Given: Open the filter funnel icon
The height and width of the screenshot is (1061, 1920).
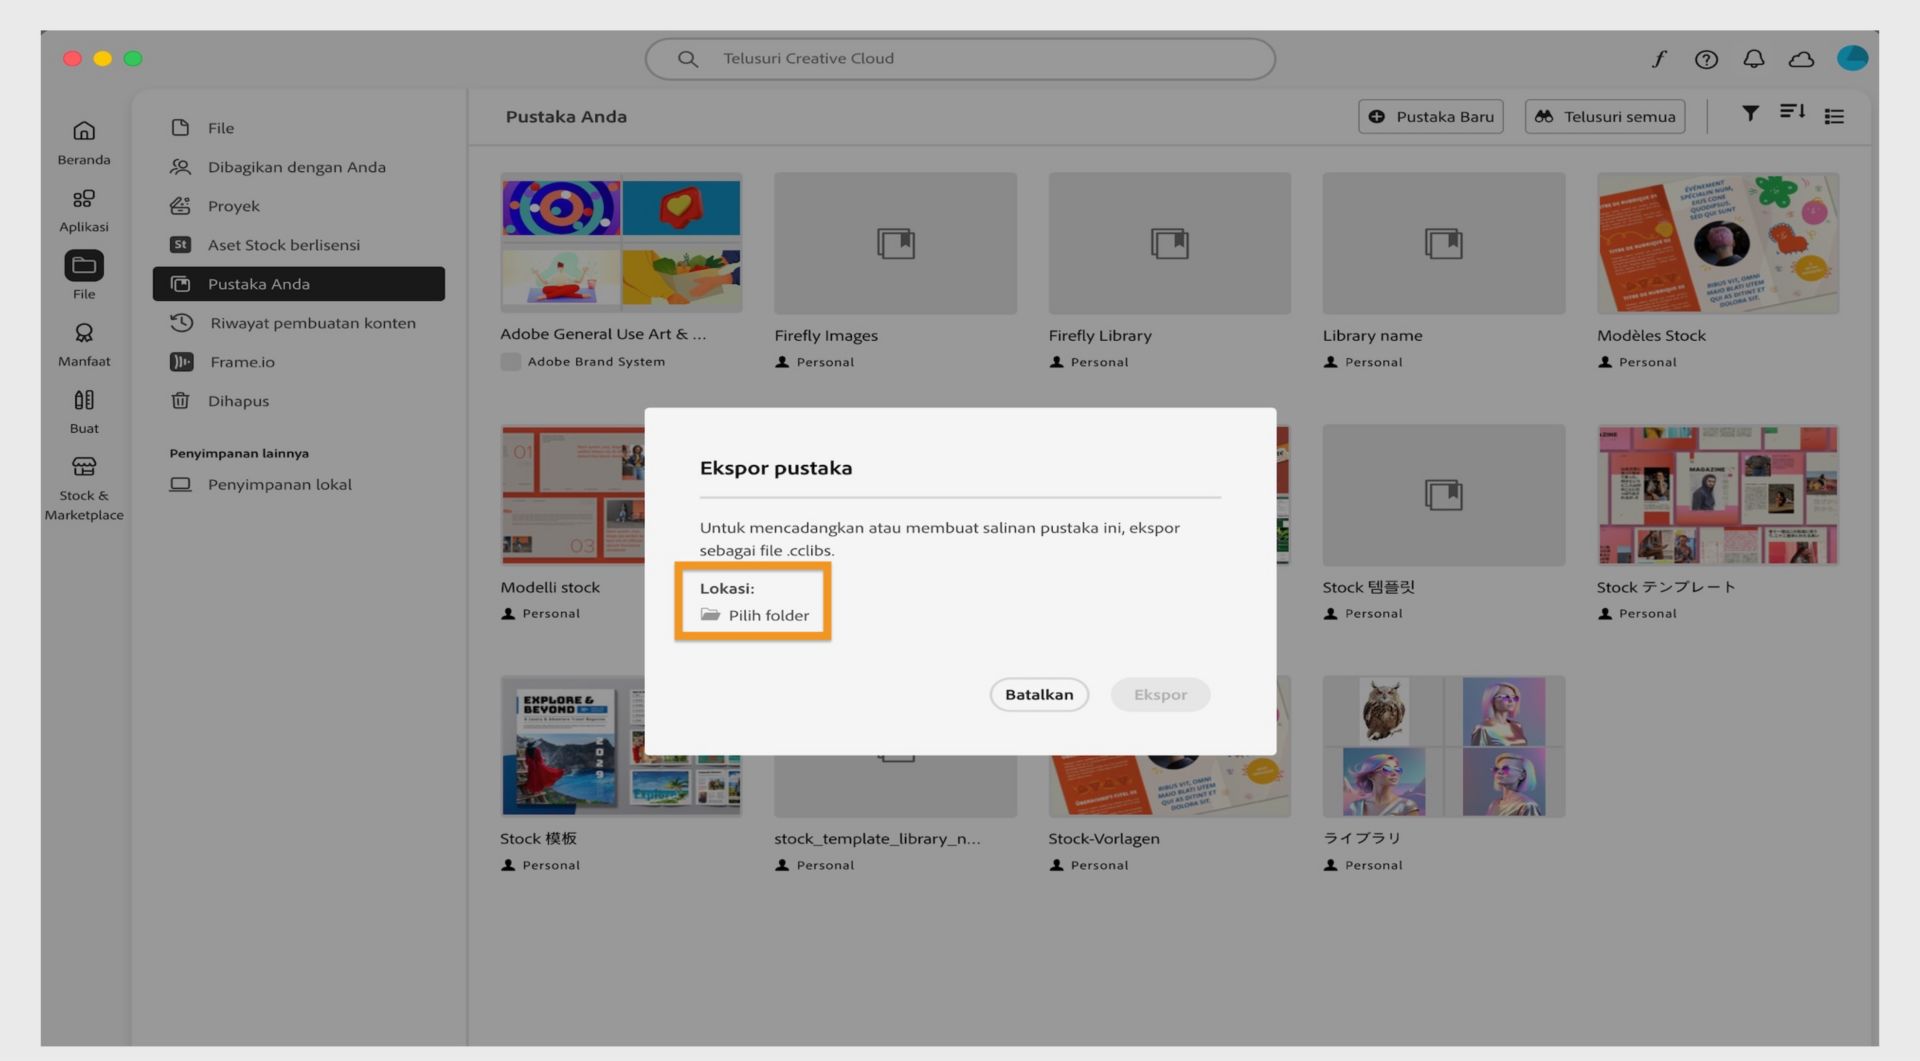Looking at the screenshot, I should coord(1750,114).
